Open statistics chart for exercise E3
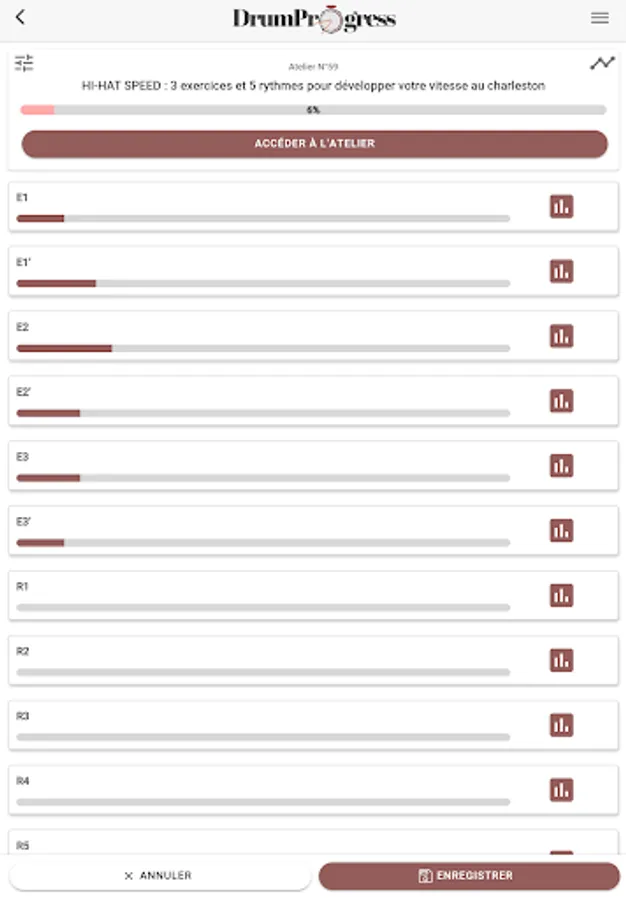 coord(561,466)
